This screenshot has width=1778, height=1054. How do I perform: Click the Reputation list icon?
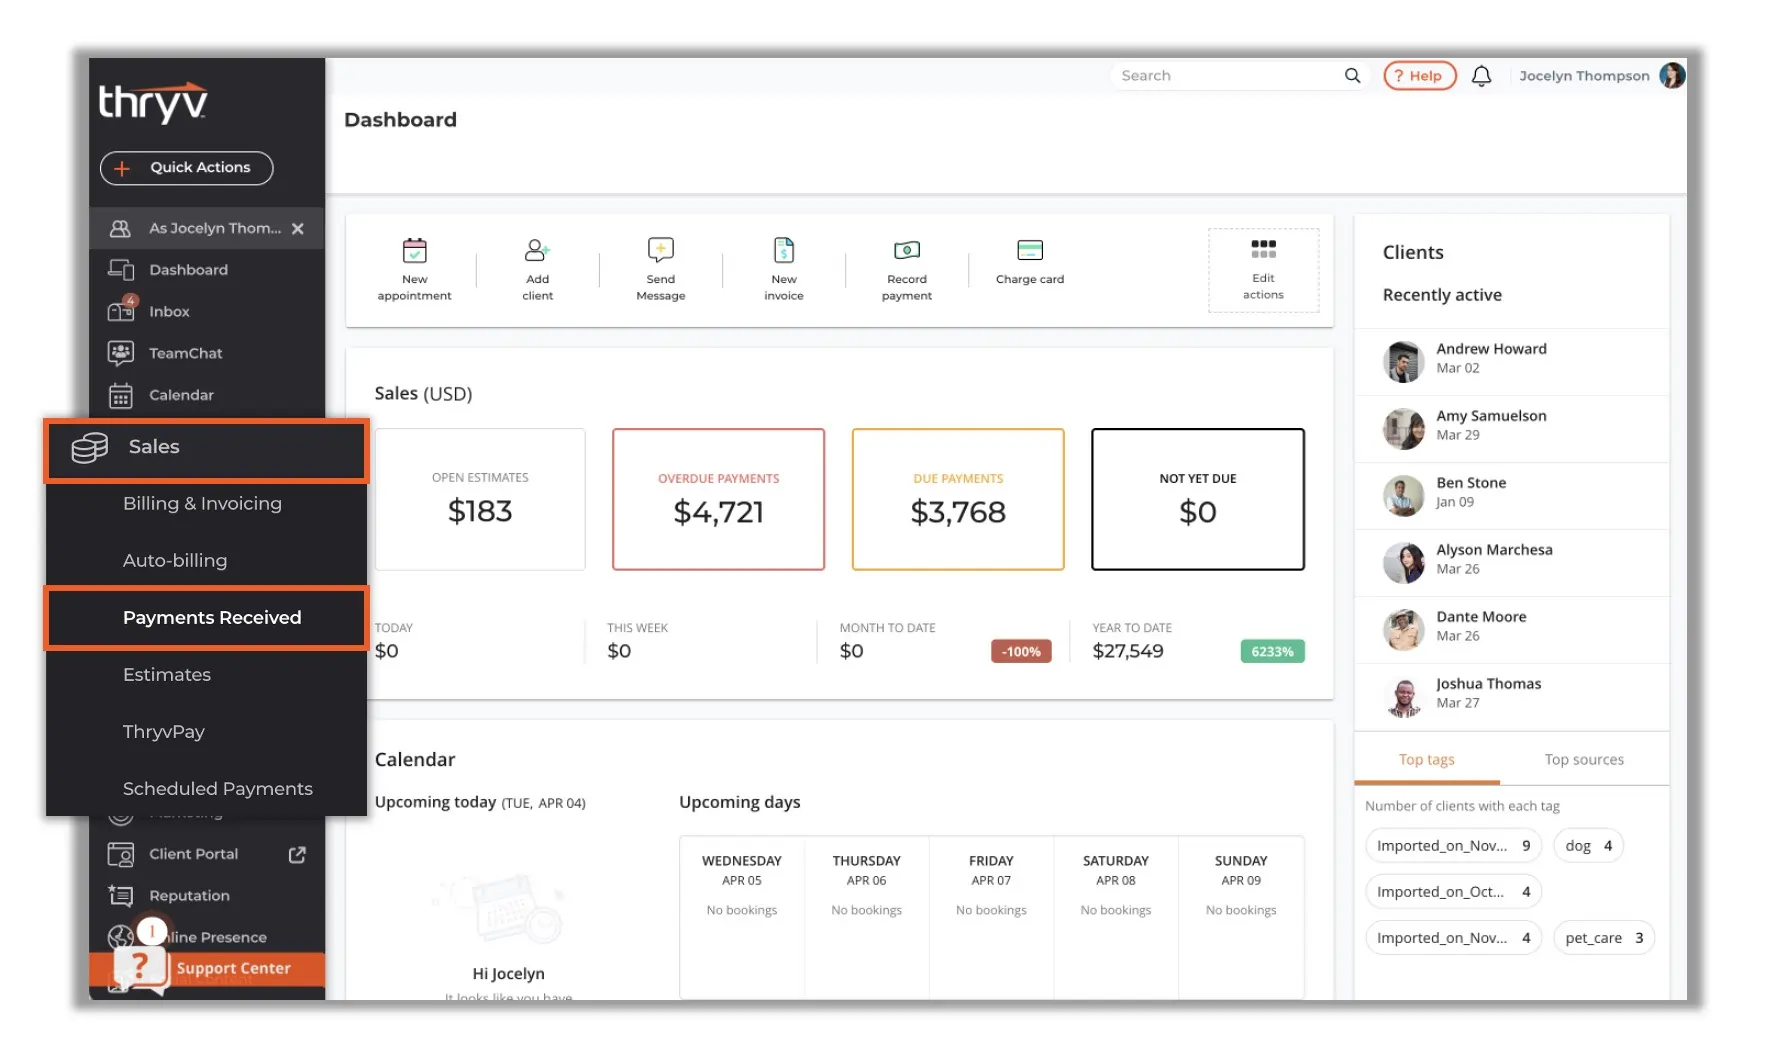click(x=121, y=896)
